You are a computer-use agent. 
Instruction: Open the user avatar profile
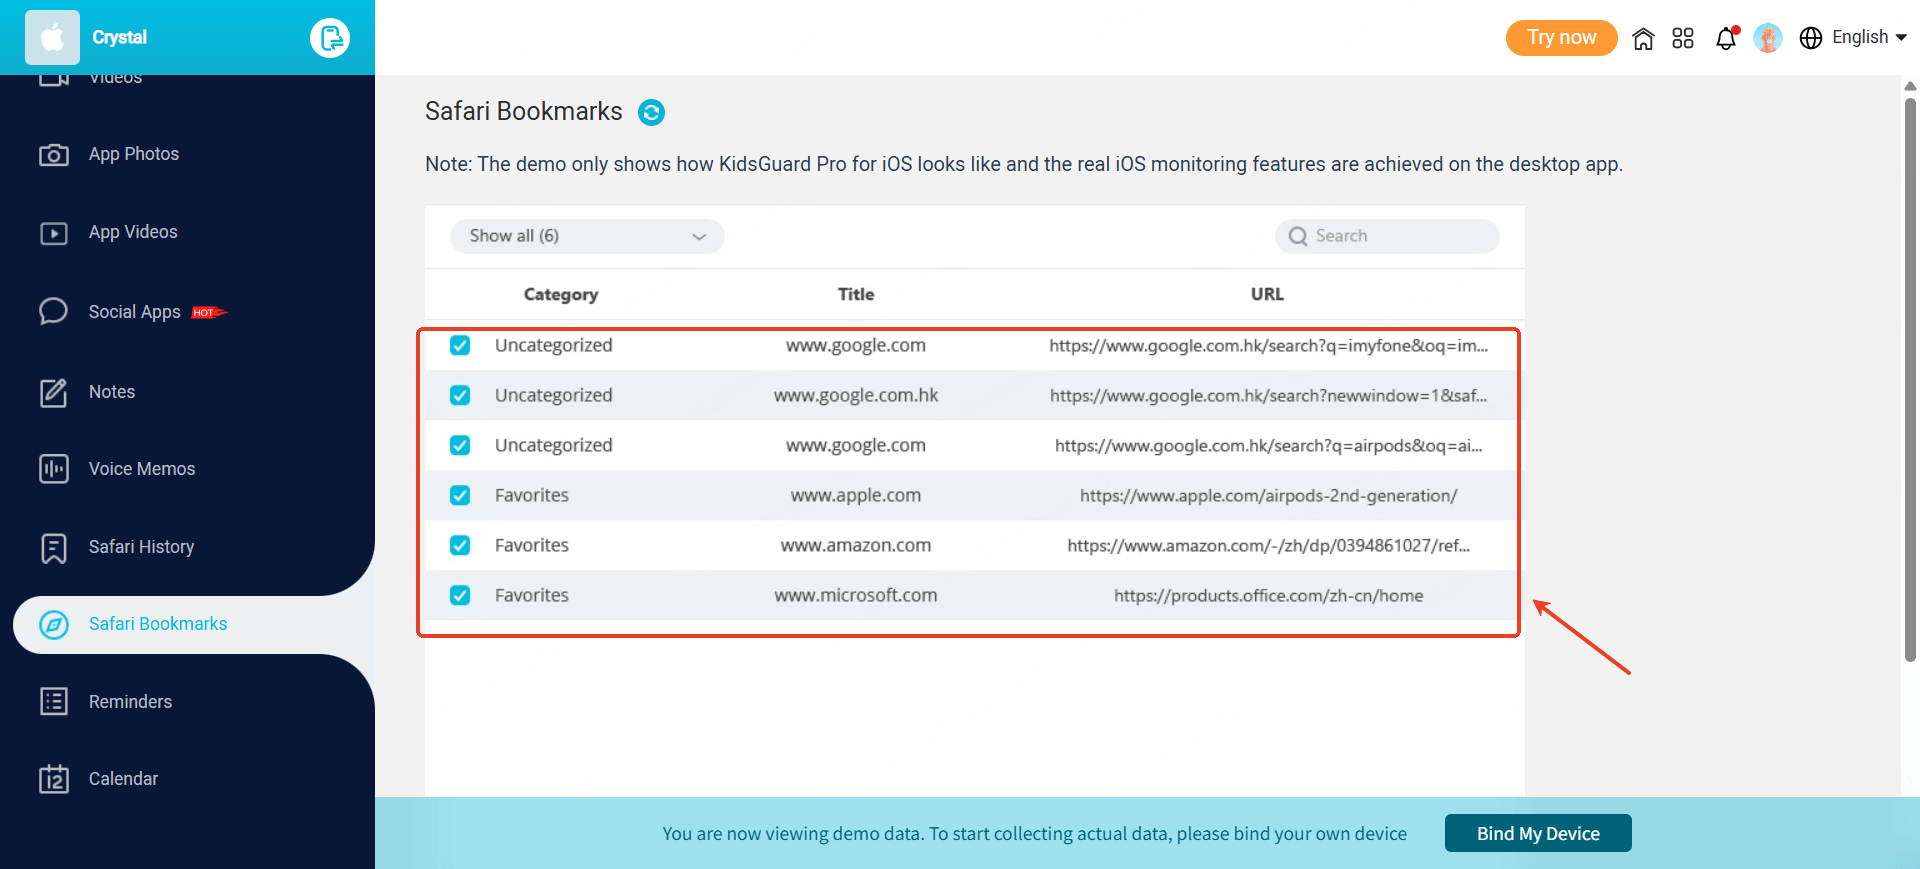[1768, 38]
